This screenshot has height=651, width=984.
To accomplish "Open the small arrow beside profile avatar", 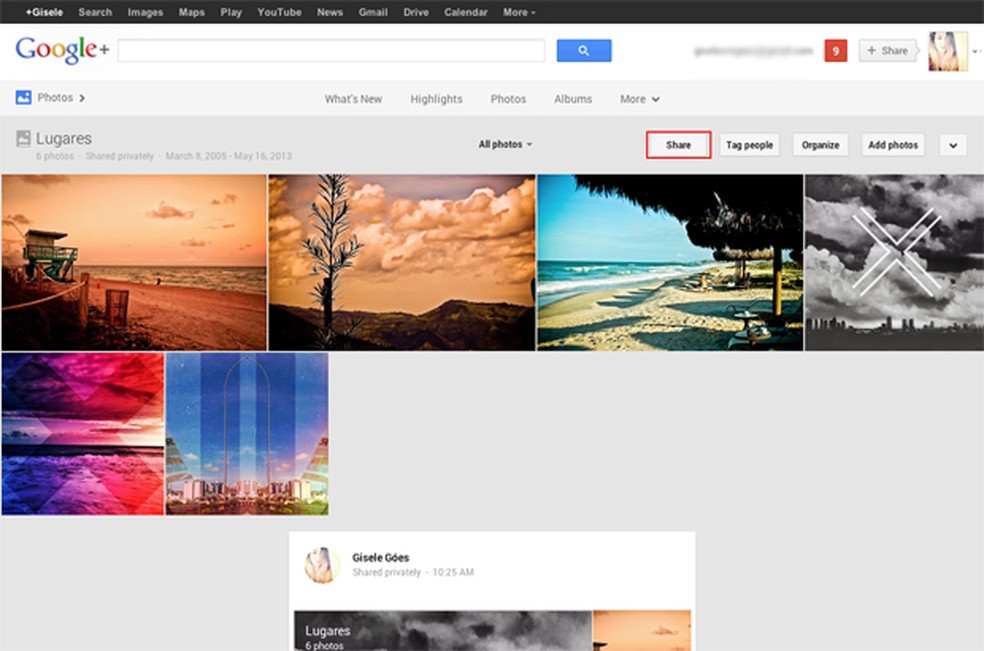I will [x=976, y=51].
